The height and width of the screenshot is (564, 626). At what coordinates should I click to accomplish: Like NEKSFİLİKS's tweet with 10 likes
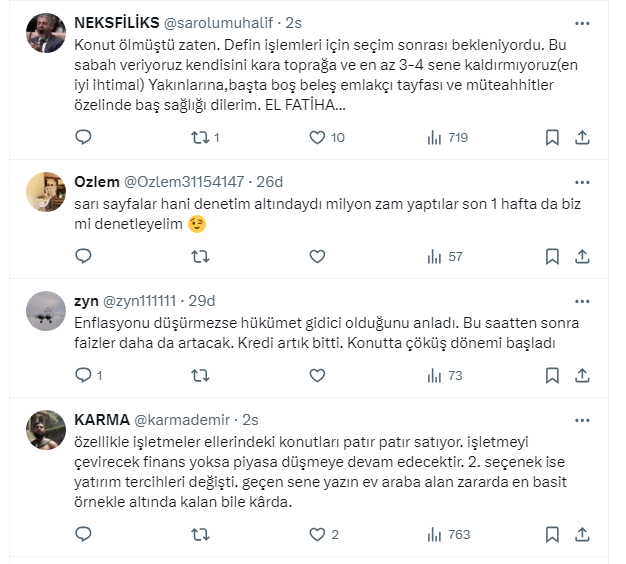click(317, 138)
